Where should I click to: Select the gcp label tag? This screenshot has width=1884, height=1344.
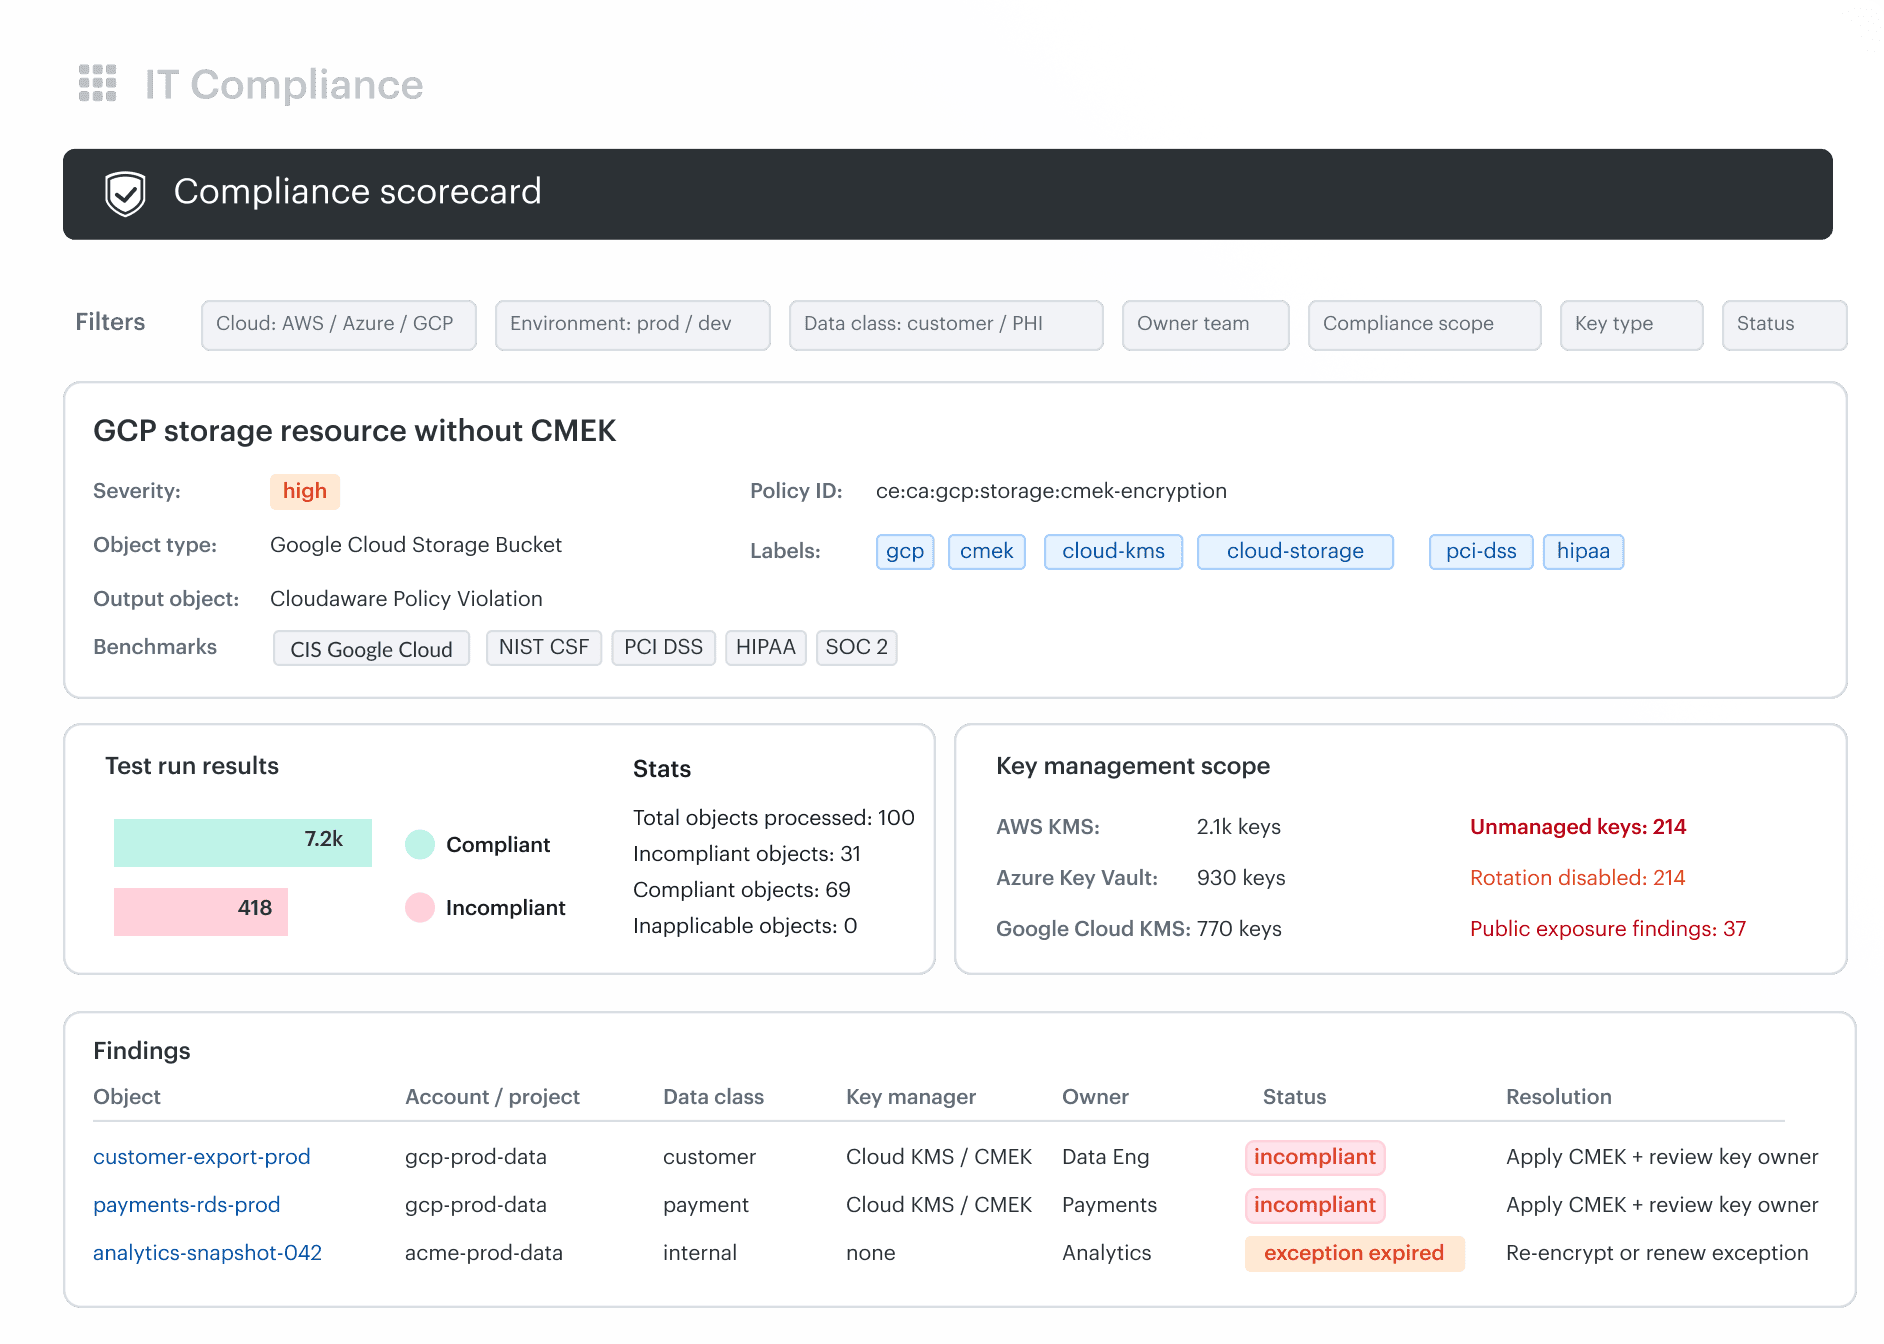pyautogui.click(x=905, y=551)
